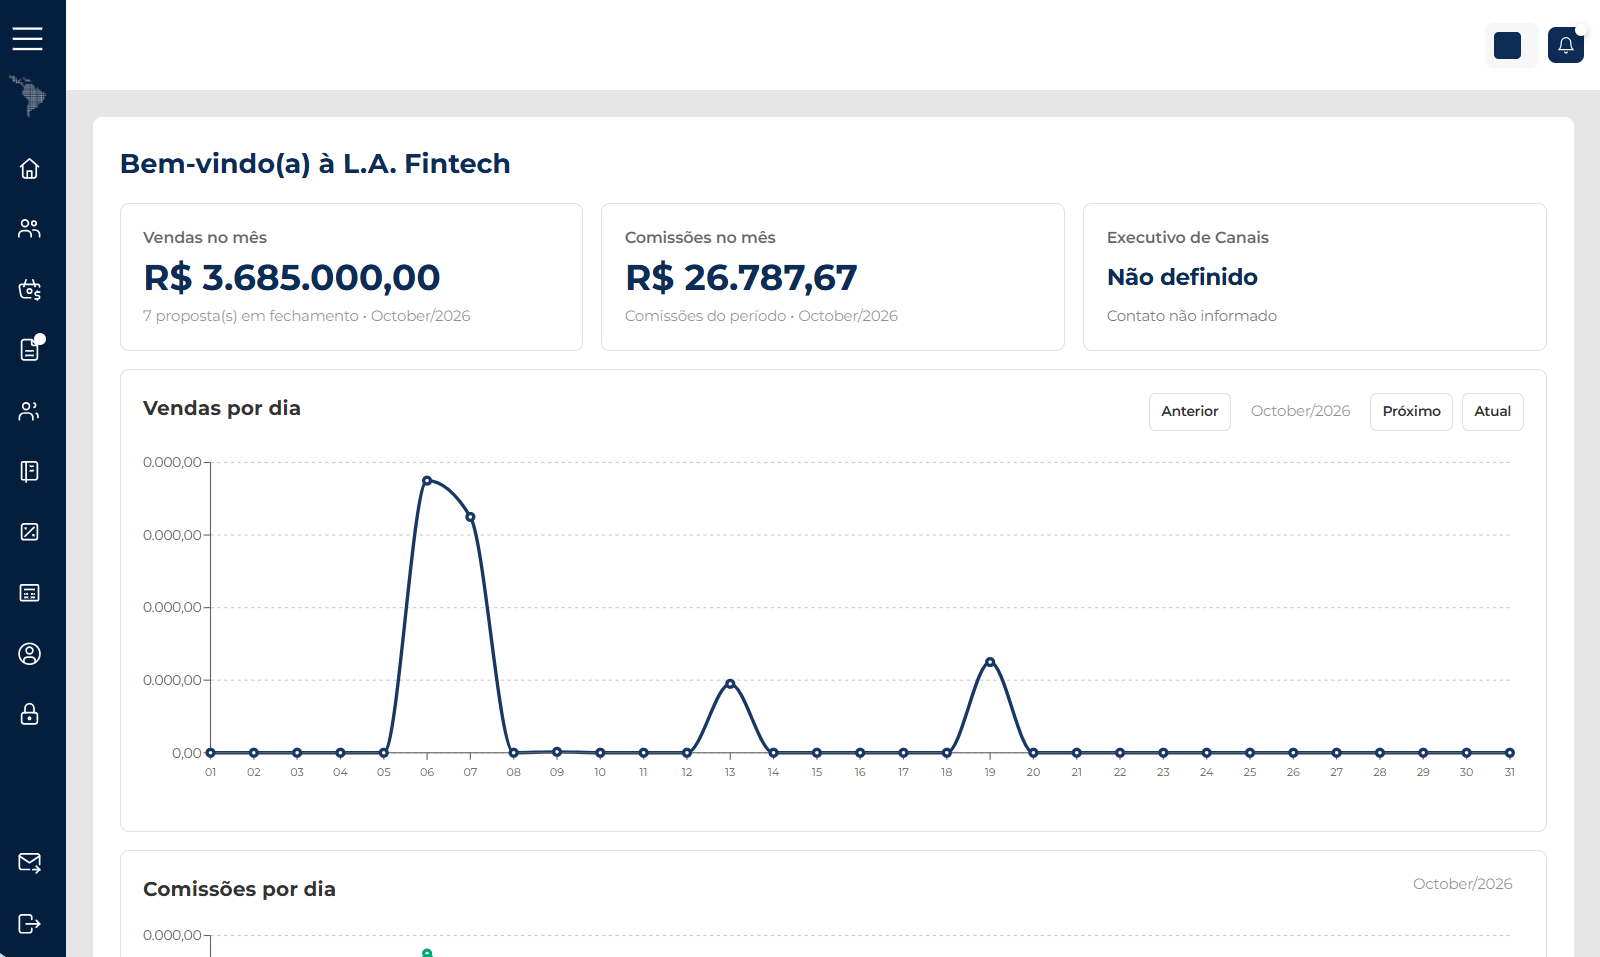Open the clipboard icon with notification dot

click(x=30, y=350)
